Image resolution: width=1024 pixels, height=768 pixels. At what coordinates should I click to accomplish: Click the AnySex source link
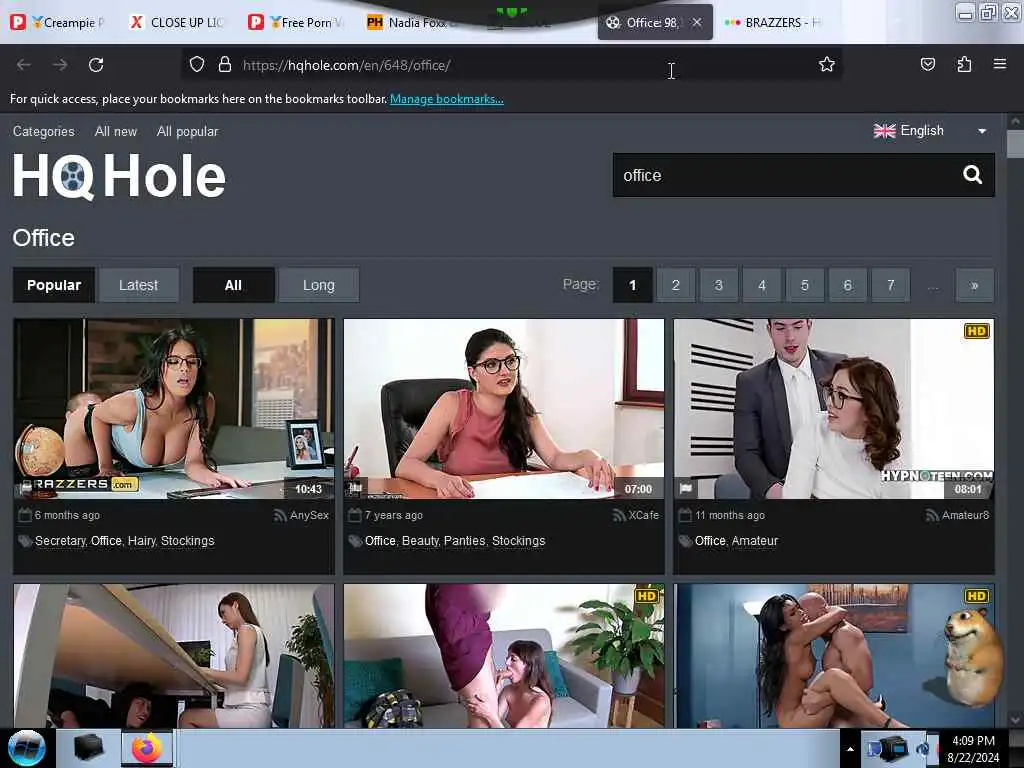click(309, 515)
